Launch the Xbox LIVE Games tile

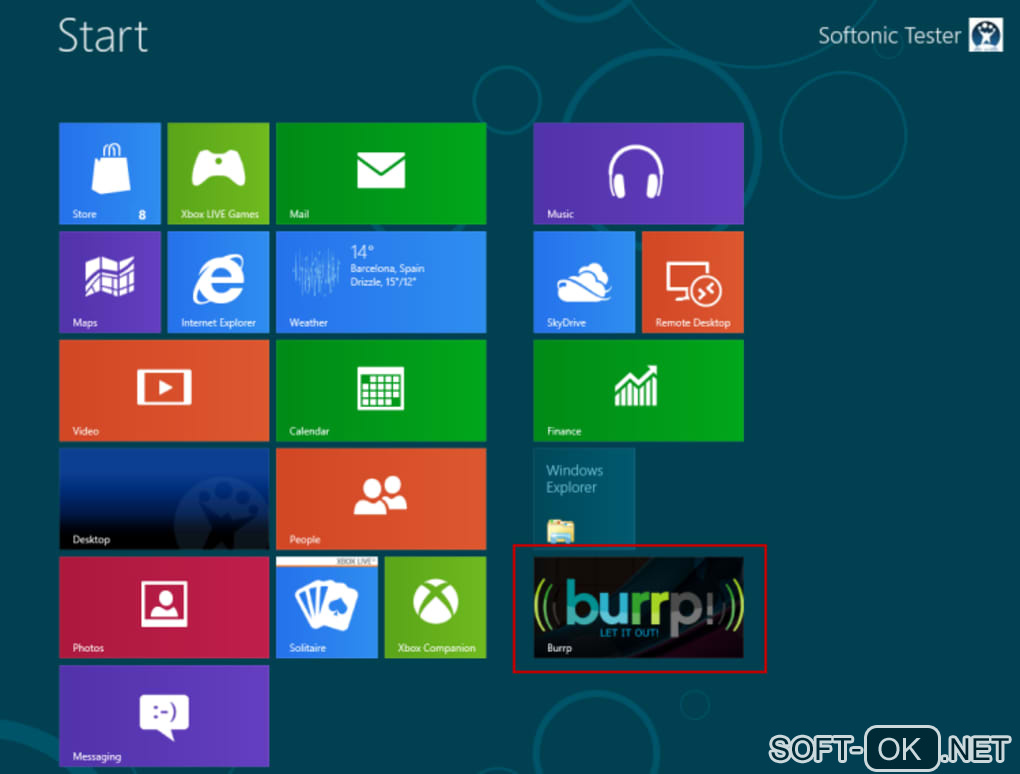click(218, 174)
